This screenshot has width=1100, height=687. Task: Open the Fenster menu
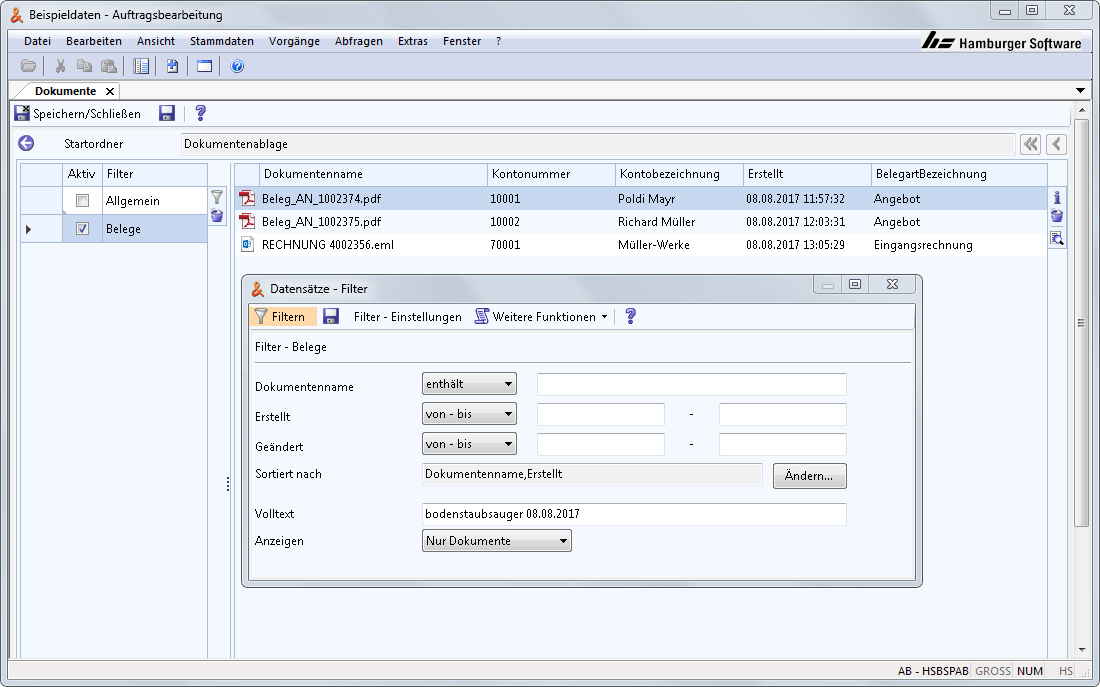[x=462, y=41]
